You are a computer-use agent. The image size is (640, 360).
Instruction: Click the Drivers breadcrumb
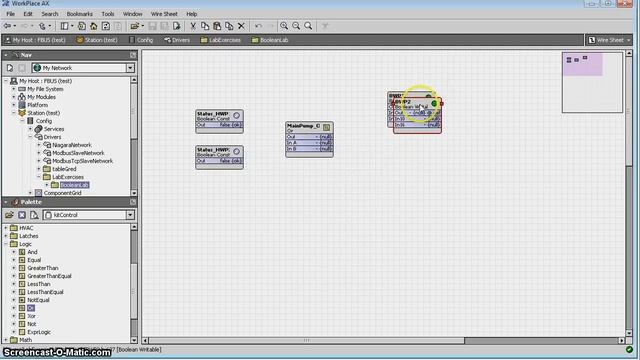(177, 40)
